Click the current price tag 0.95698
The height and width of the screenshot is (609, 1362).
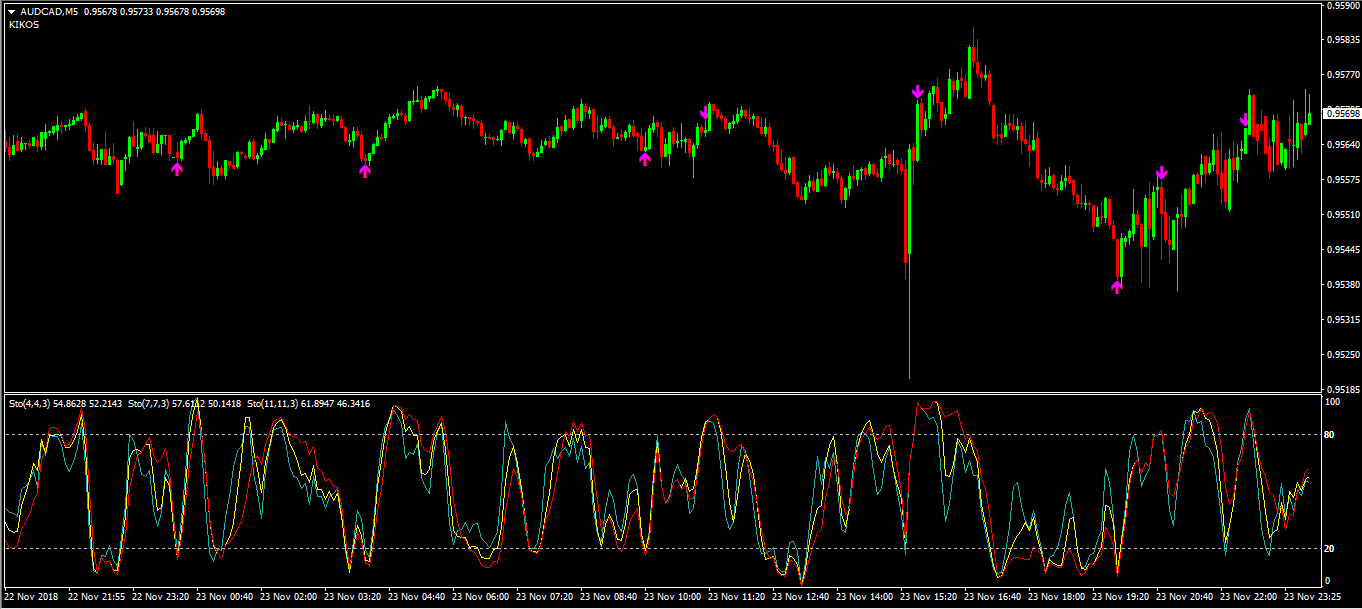1341,113
